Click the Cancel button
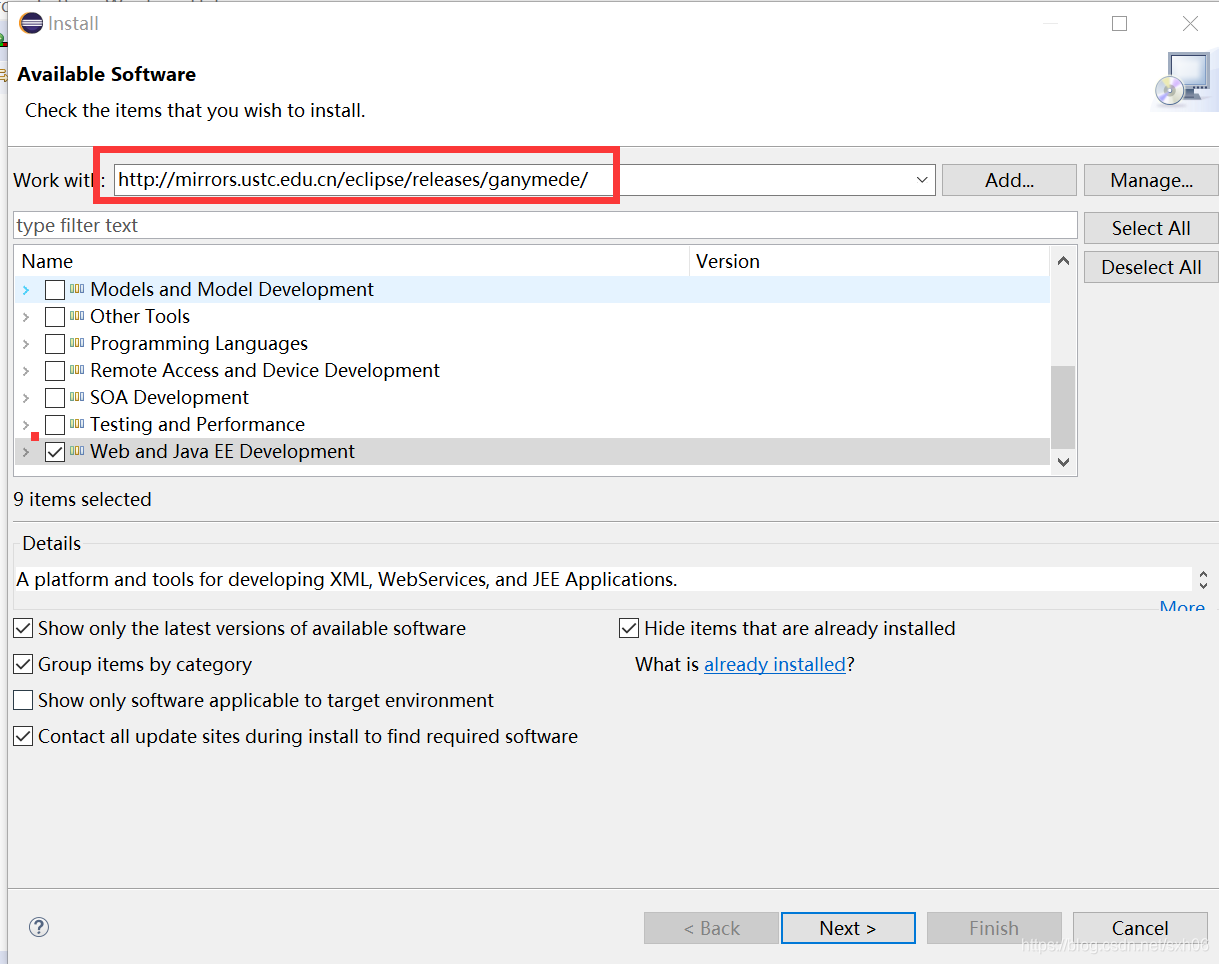Image resolution: width=1219 pixels, height=964 pixels. point(1140,928)
